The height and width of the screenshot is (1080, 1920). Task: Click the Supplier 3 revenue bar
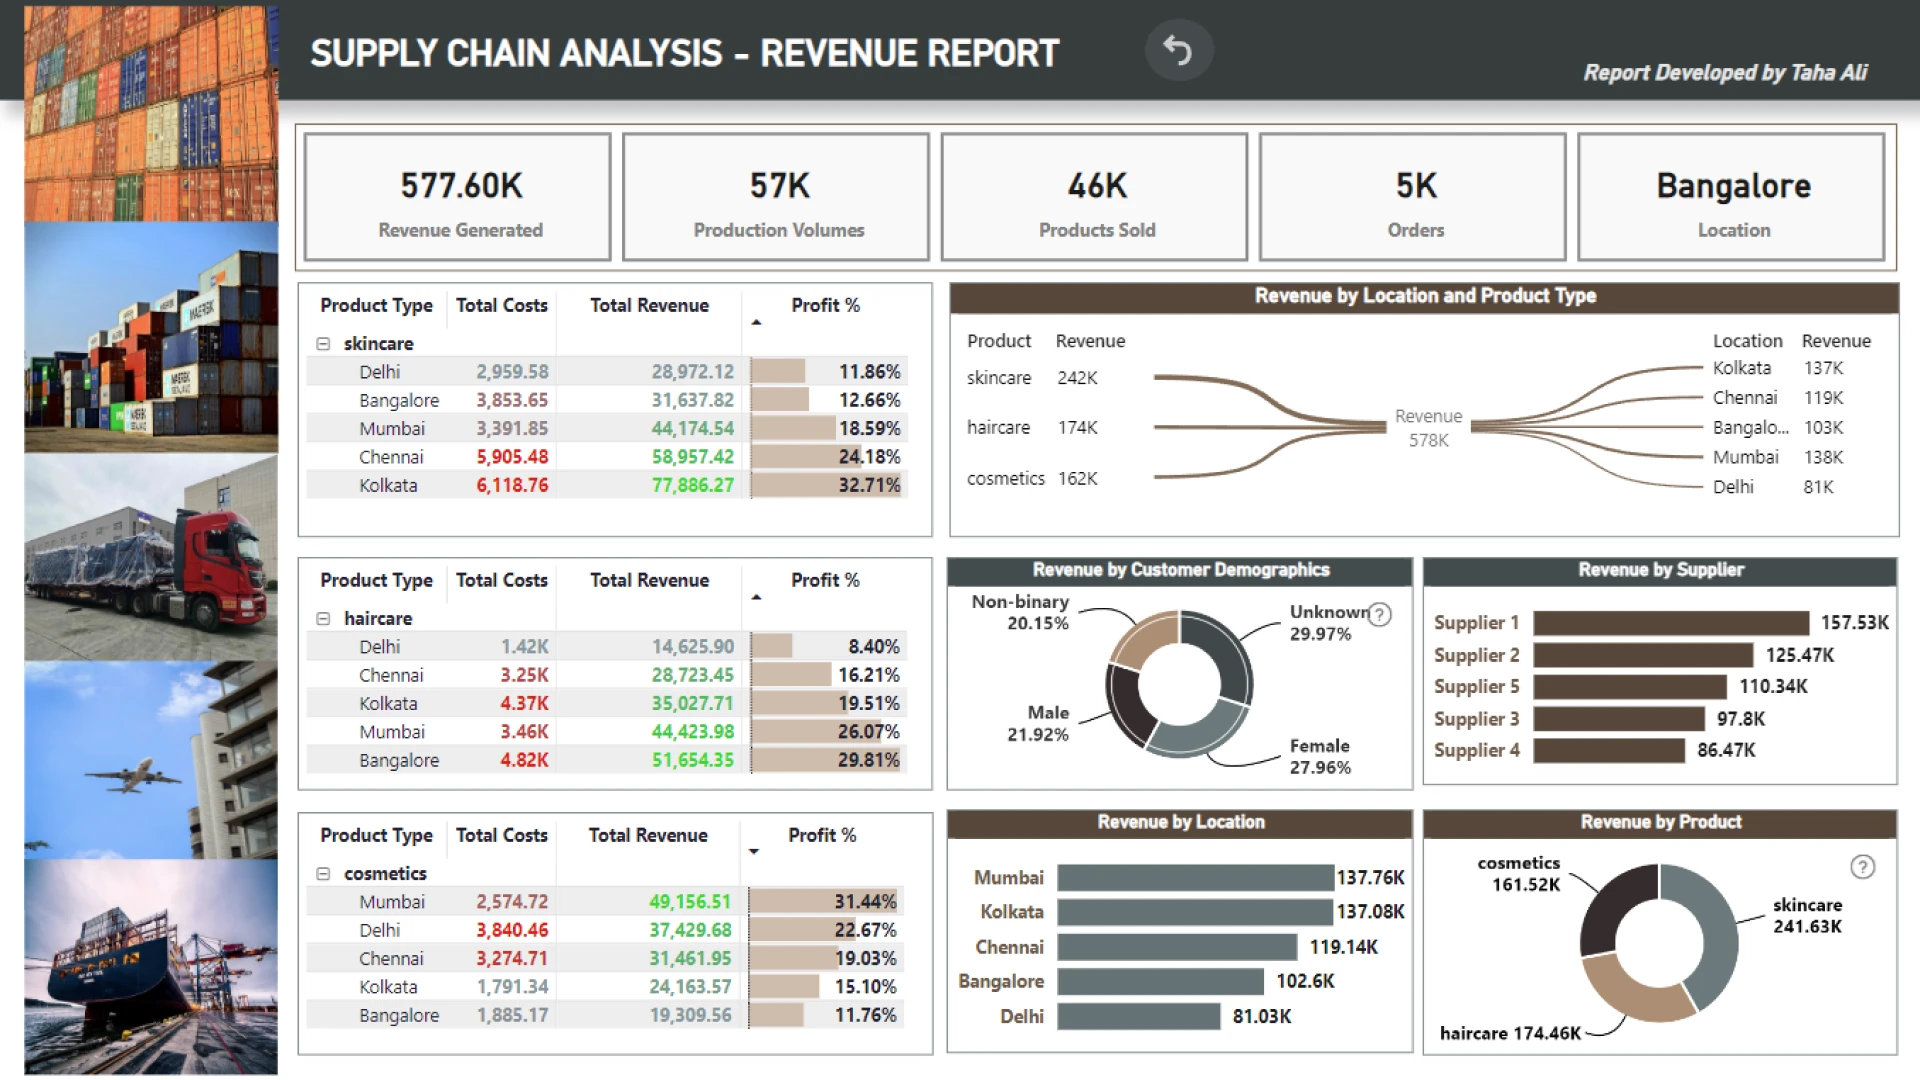click(1619, 719)
